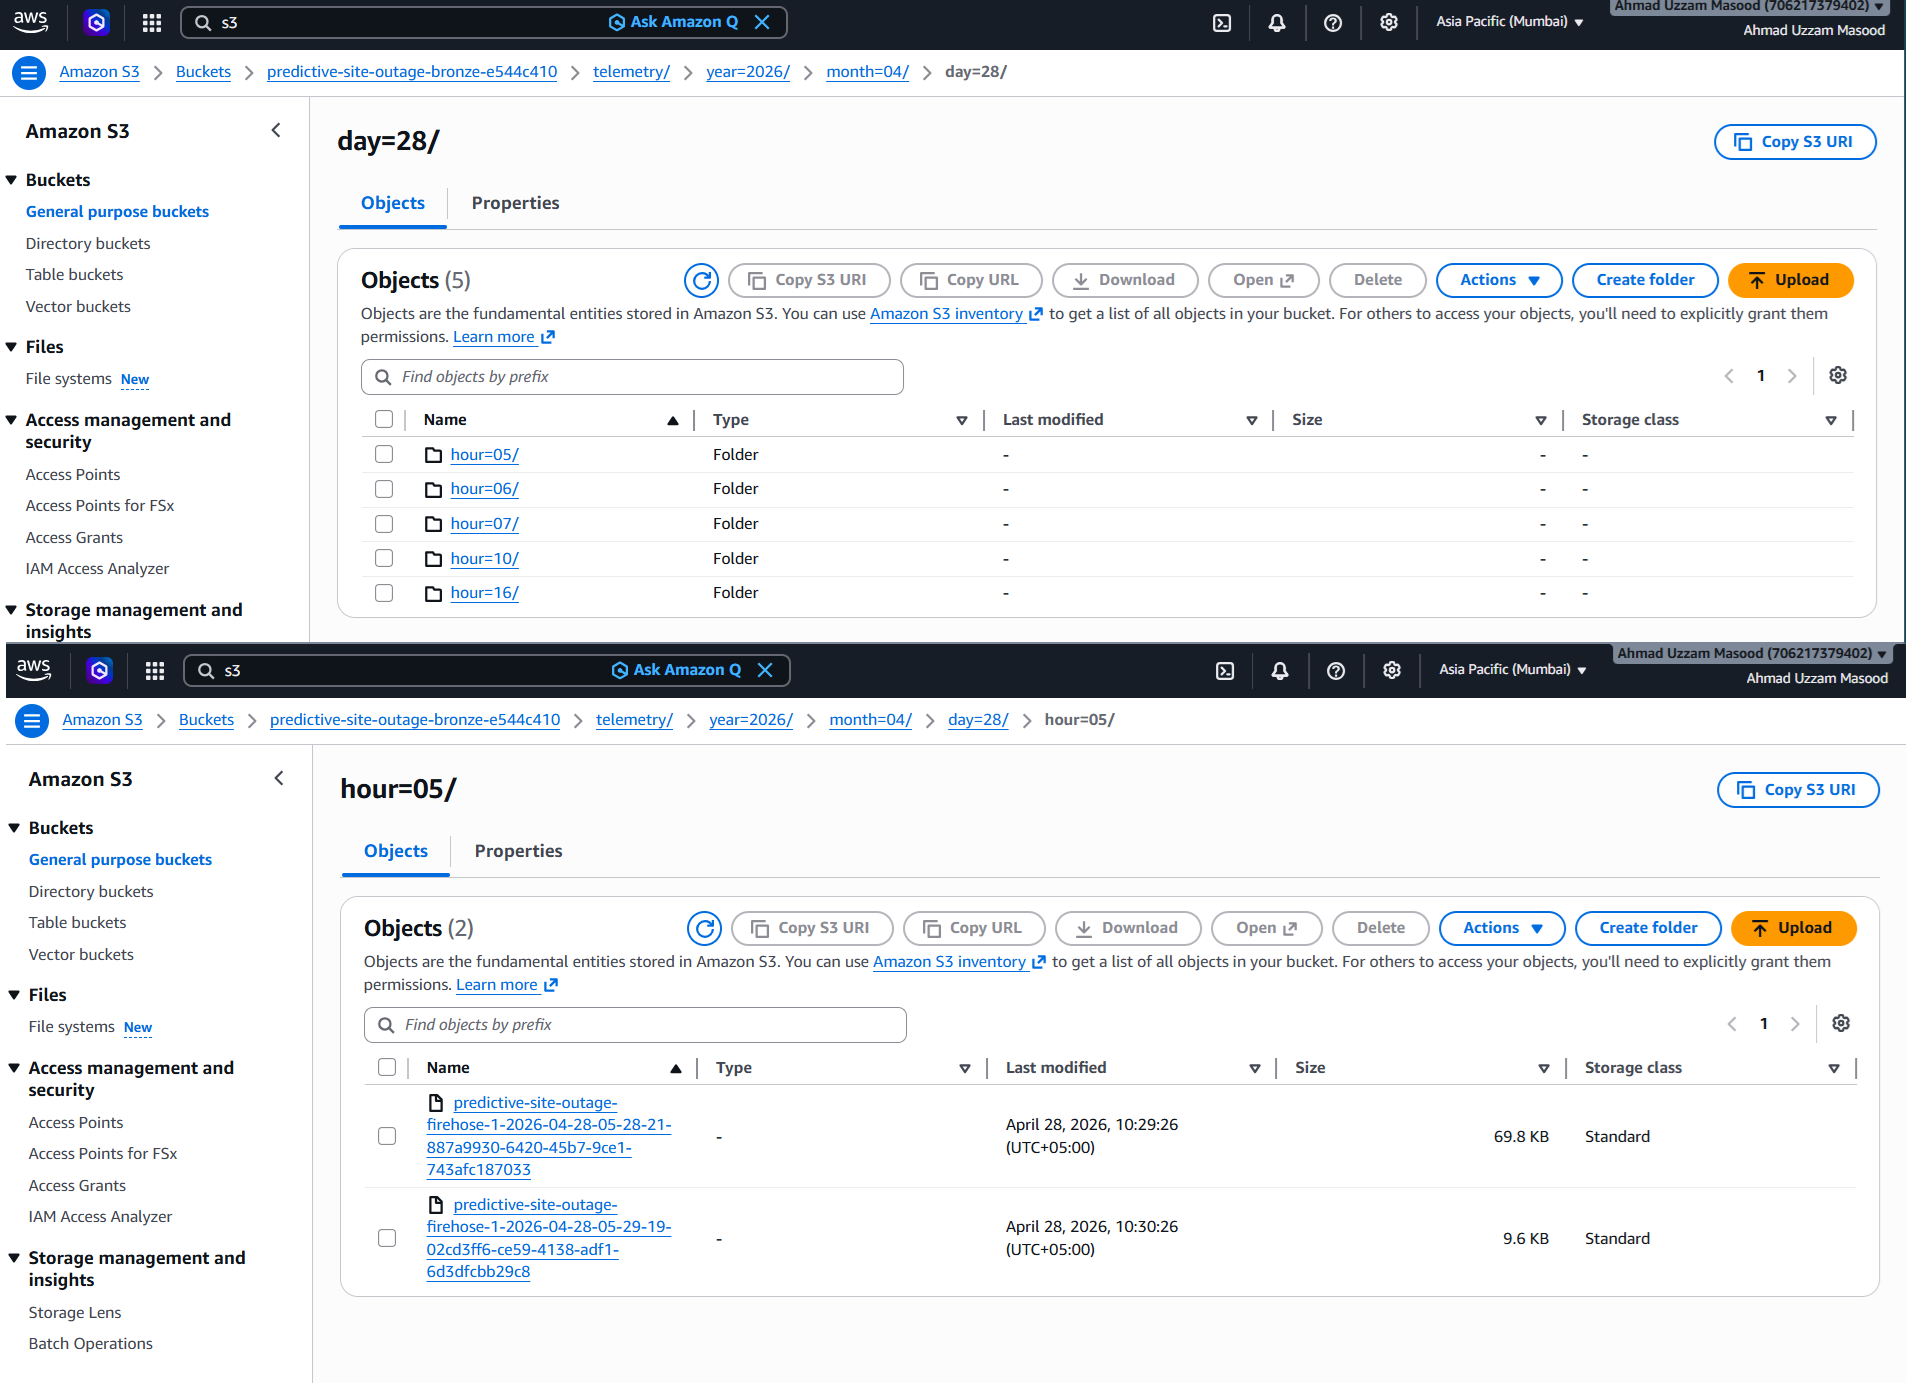Refresh objects list on day=28/ page

(x=702, y=280)
